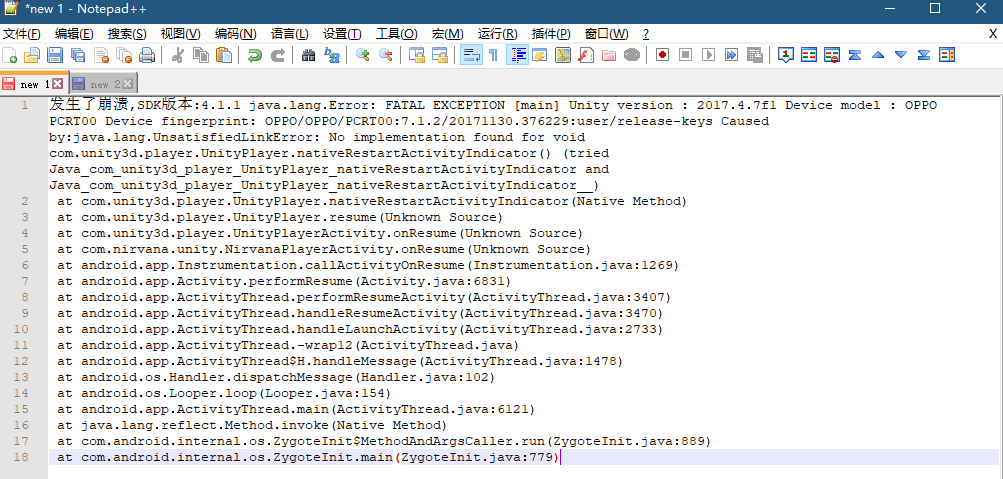The height and width of the screenshot is (479, 1003).
Task: Open the user defined language dialog icon
Action: pos(539,56)
